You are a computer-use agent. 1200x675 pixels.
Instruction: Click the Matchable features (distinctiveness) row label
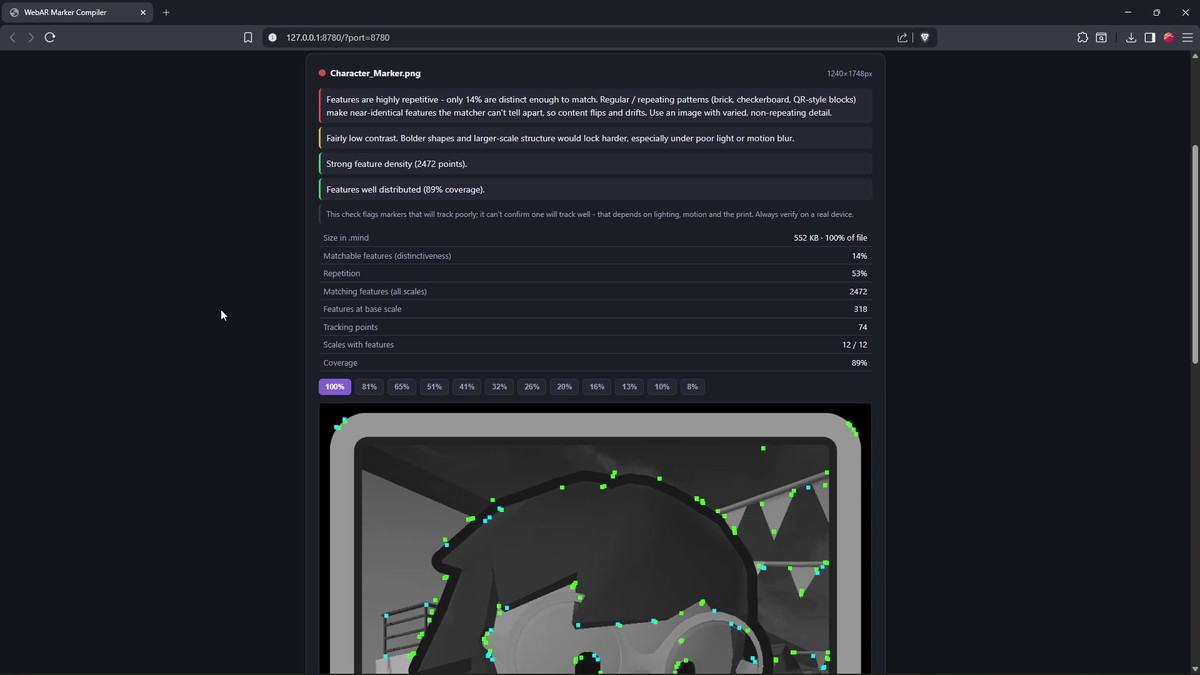[x=387, y=256]
